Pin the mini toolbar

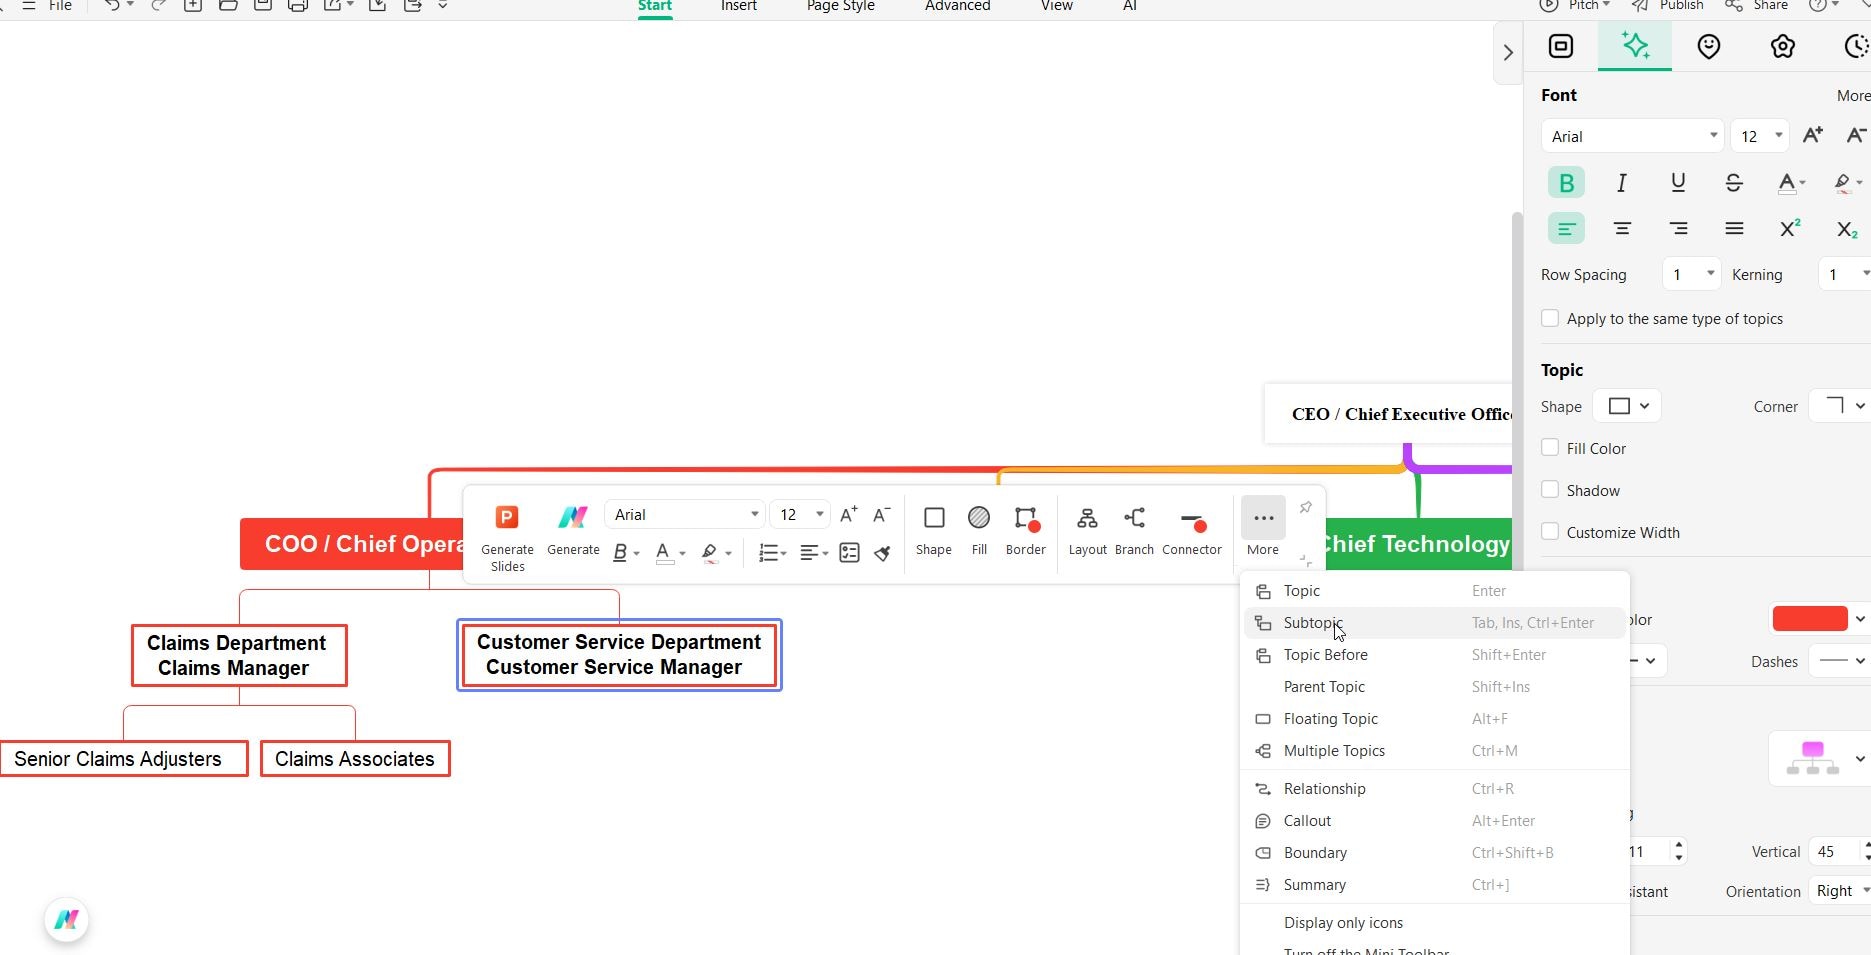pyautogui.click(x=1305, y=508)
